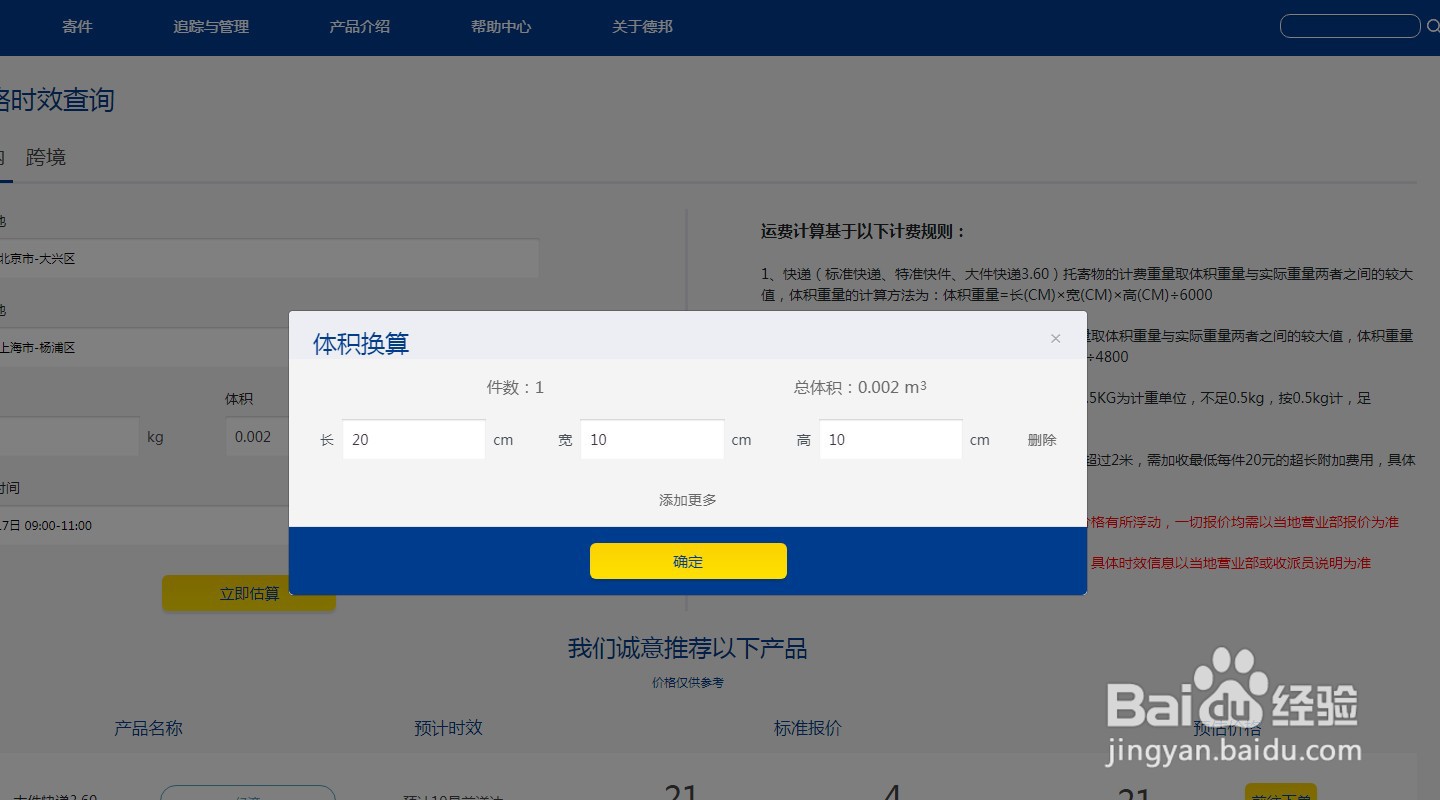Click the 高 height input showing 10

[890, 439]
